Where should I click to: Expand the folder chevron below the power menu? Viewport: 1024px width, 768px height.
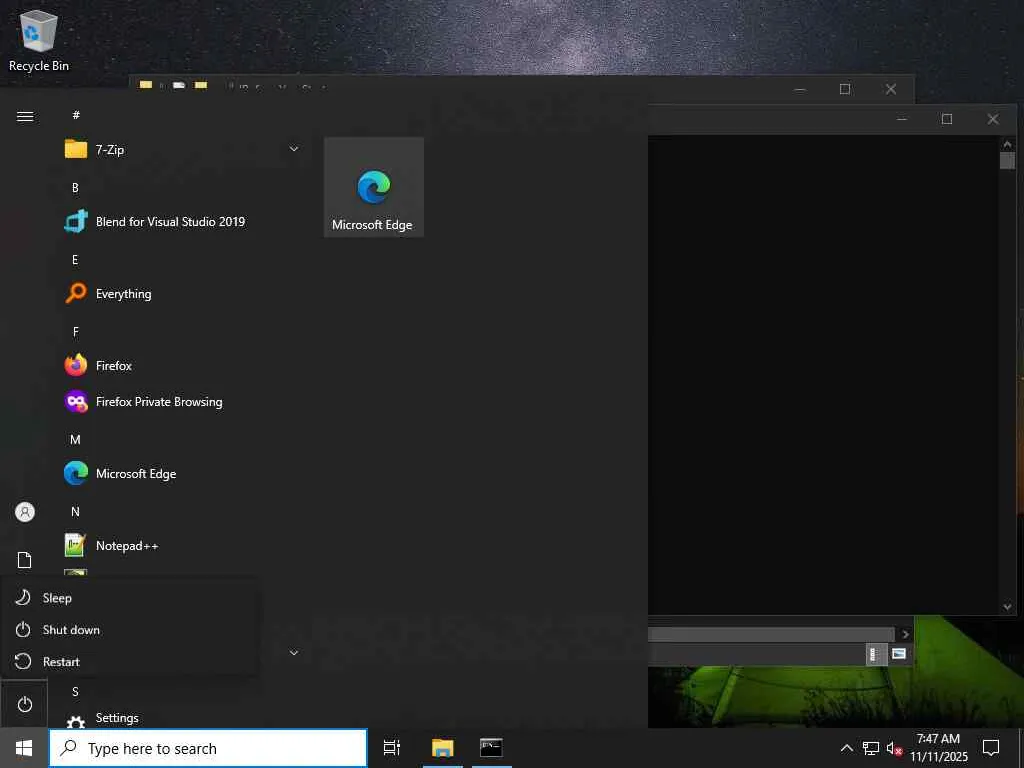pos(294,652)
